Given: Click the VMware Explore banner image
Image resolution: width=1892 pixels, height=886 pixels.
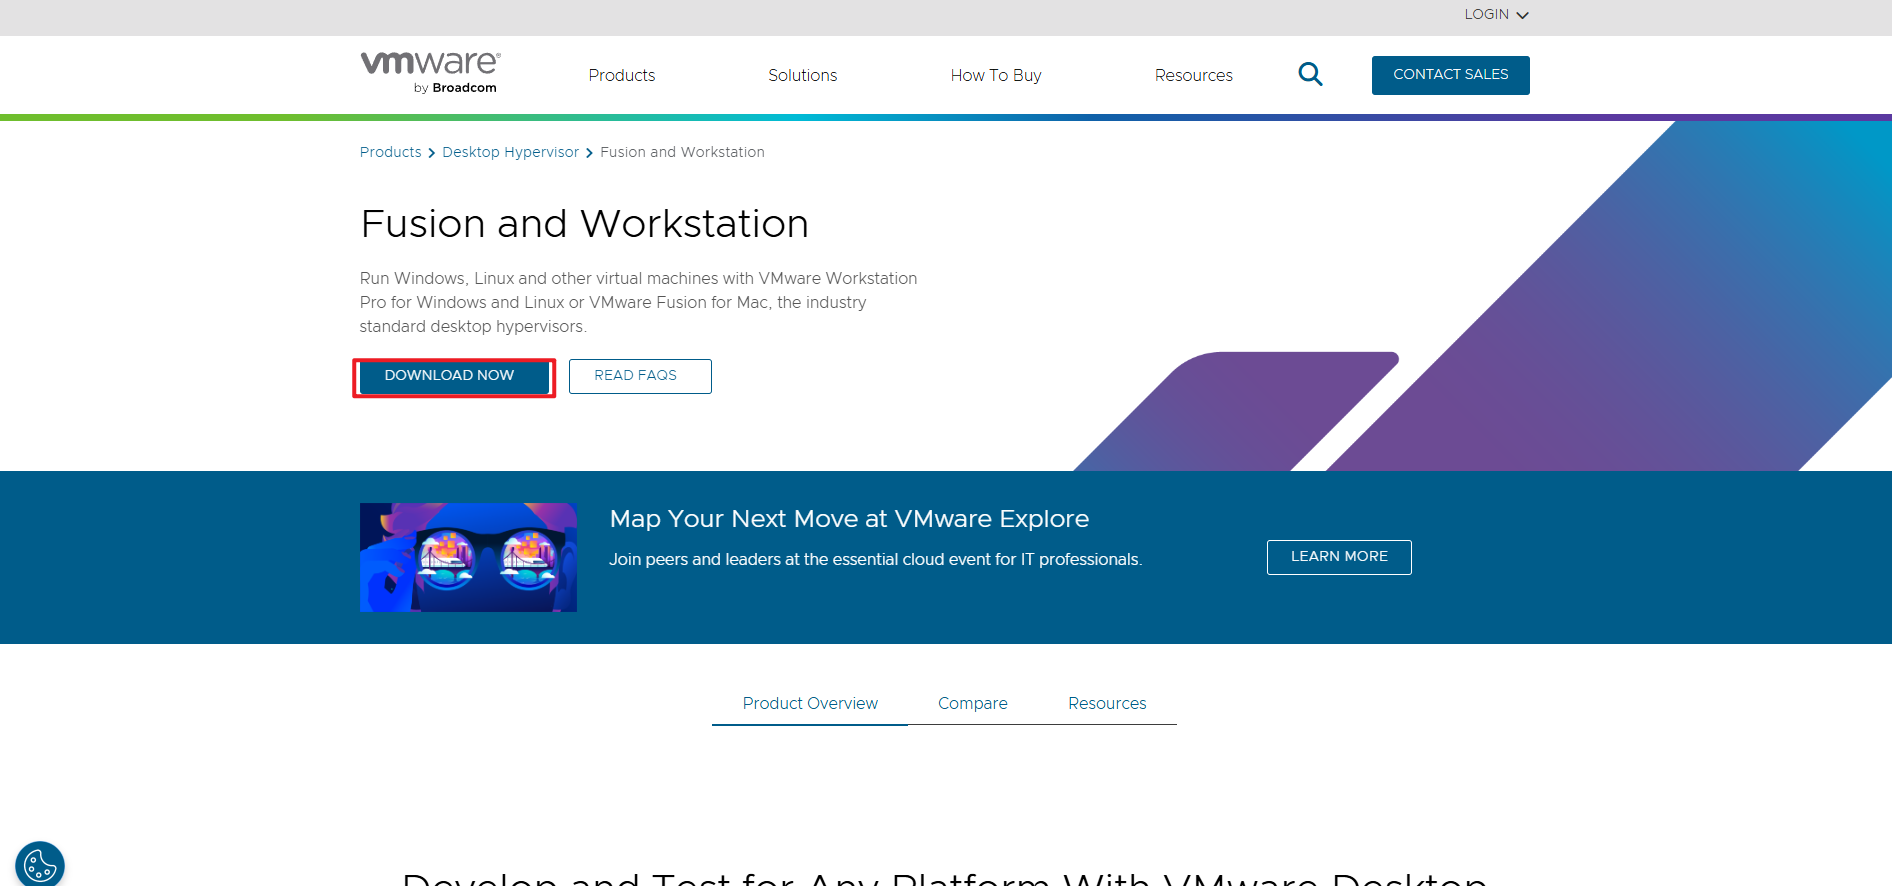Looking at the screenshot, I should pyautogui.click(x=468, y=557).
